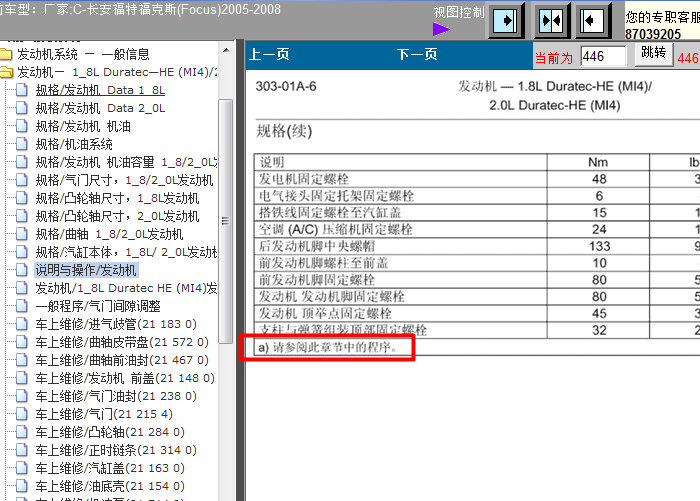
Task: Select 规格/发动机 Data 2_0L tree item
Action: [x=100, y=108]
